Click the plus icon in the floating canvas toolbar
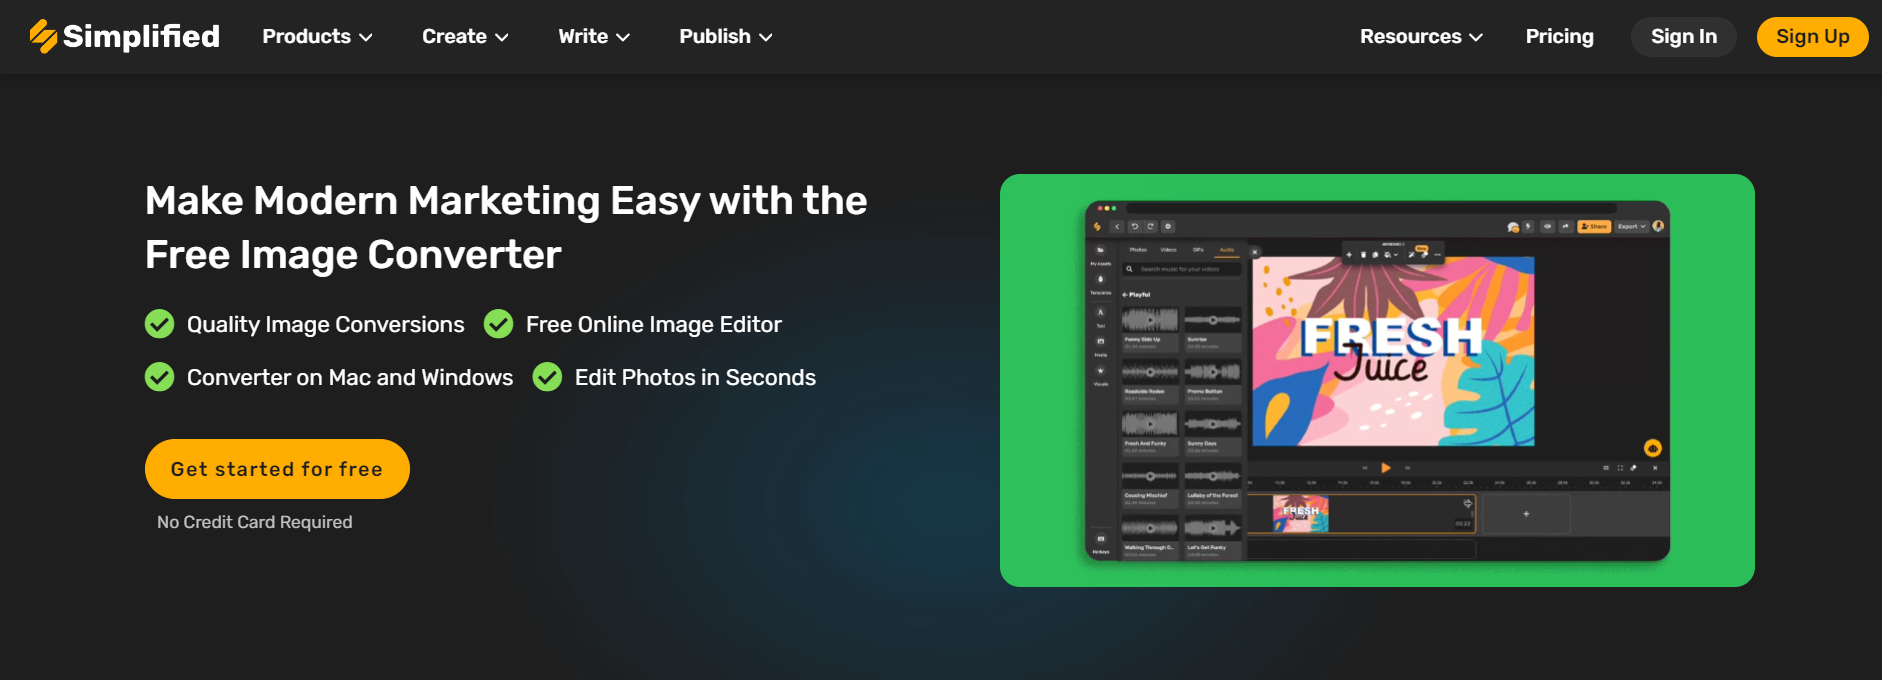Screen dimensions: 1882x680 click(x=1349, y=255)
